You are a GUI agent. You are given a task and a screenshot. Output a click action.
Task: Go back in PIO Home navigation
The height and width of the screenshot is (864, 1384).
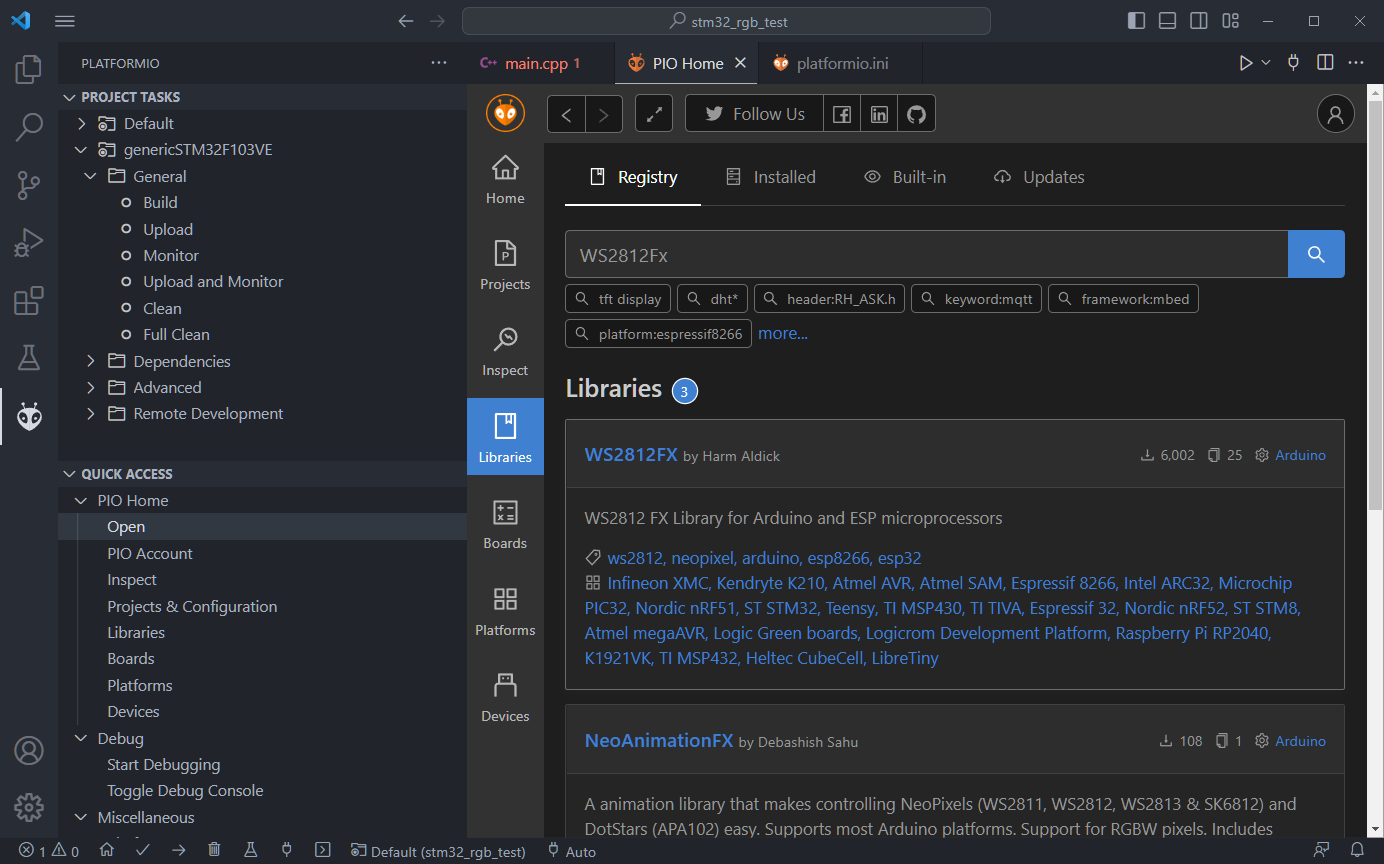(x=566, y=114)
